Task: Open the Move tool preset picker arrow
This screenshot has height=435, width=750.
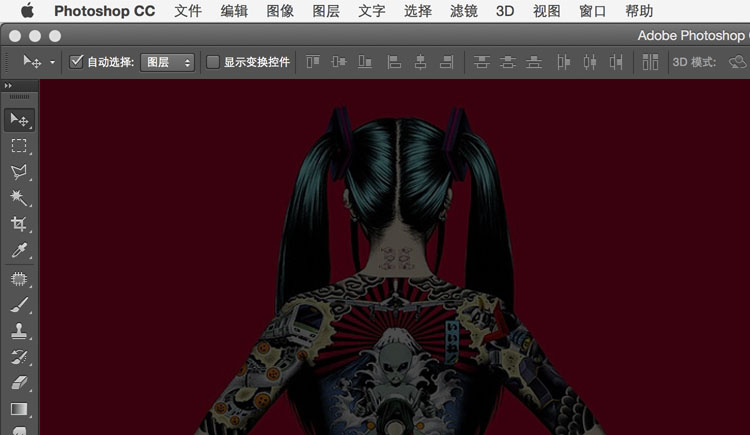Action: (x=52, y=62)
